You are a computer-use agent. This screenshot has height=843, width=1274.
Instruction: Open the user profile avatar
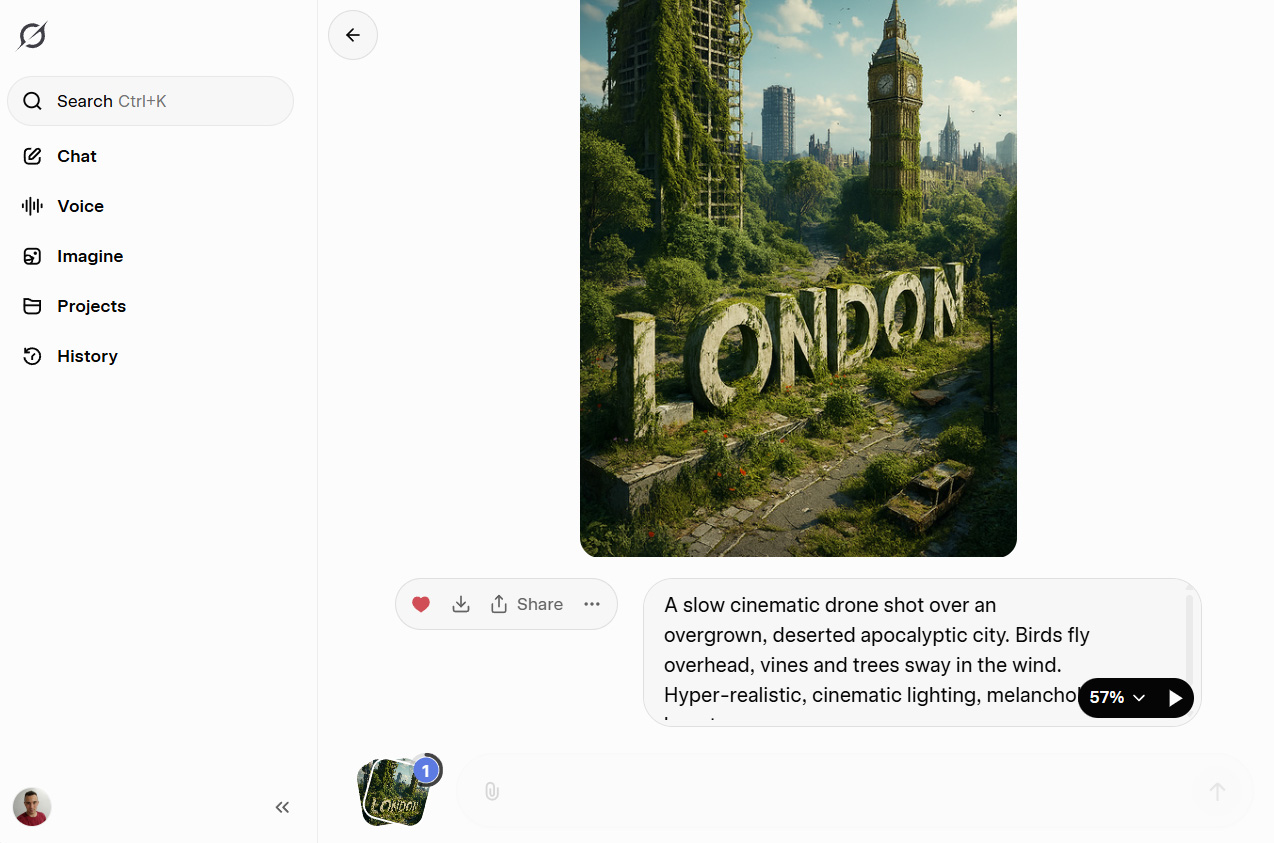pyautogui.click(x=32, y=806)
